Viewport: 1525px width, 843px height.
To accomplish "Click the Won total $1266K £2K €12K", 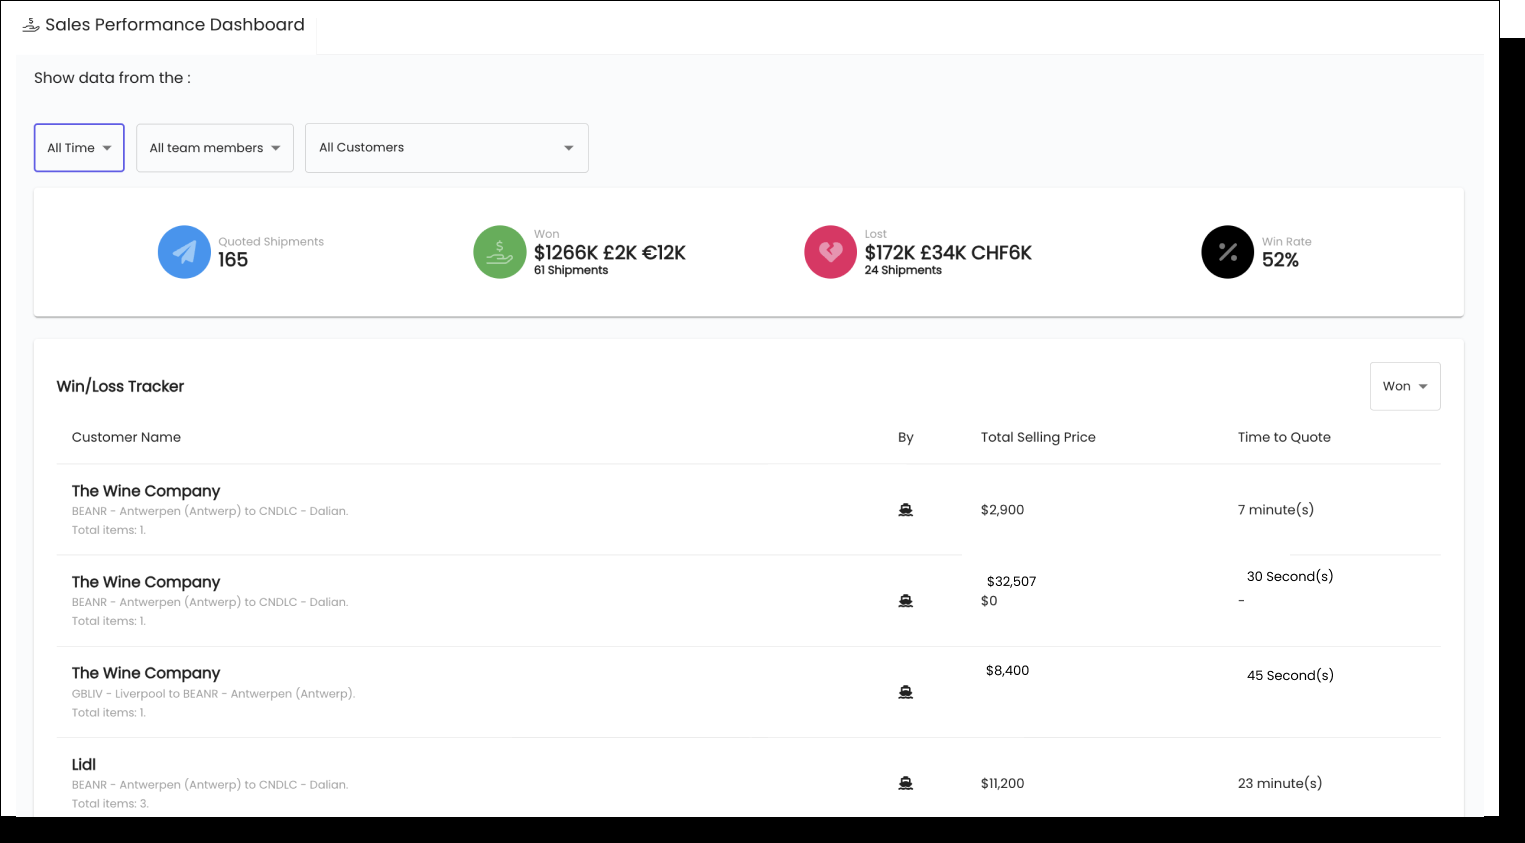I will [610, 253].
